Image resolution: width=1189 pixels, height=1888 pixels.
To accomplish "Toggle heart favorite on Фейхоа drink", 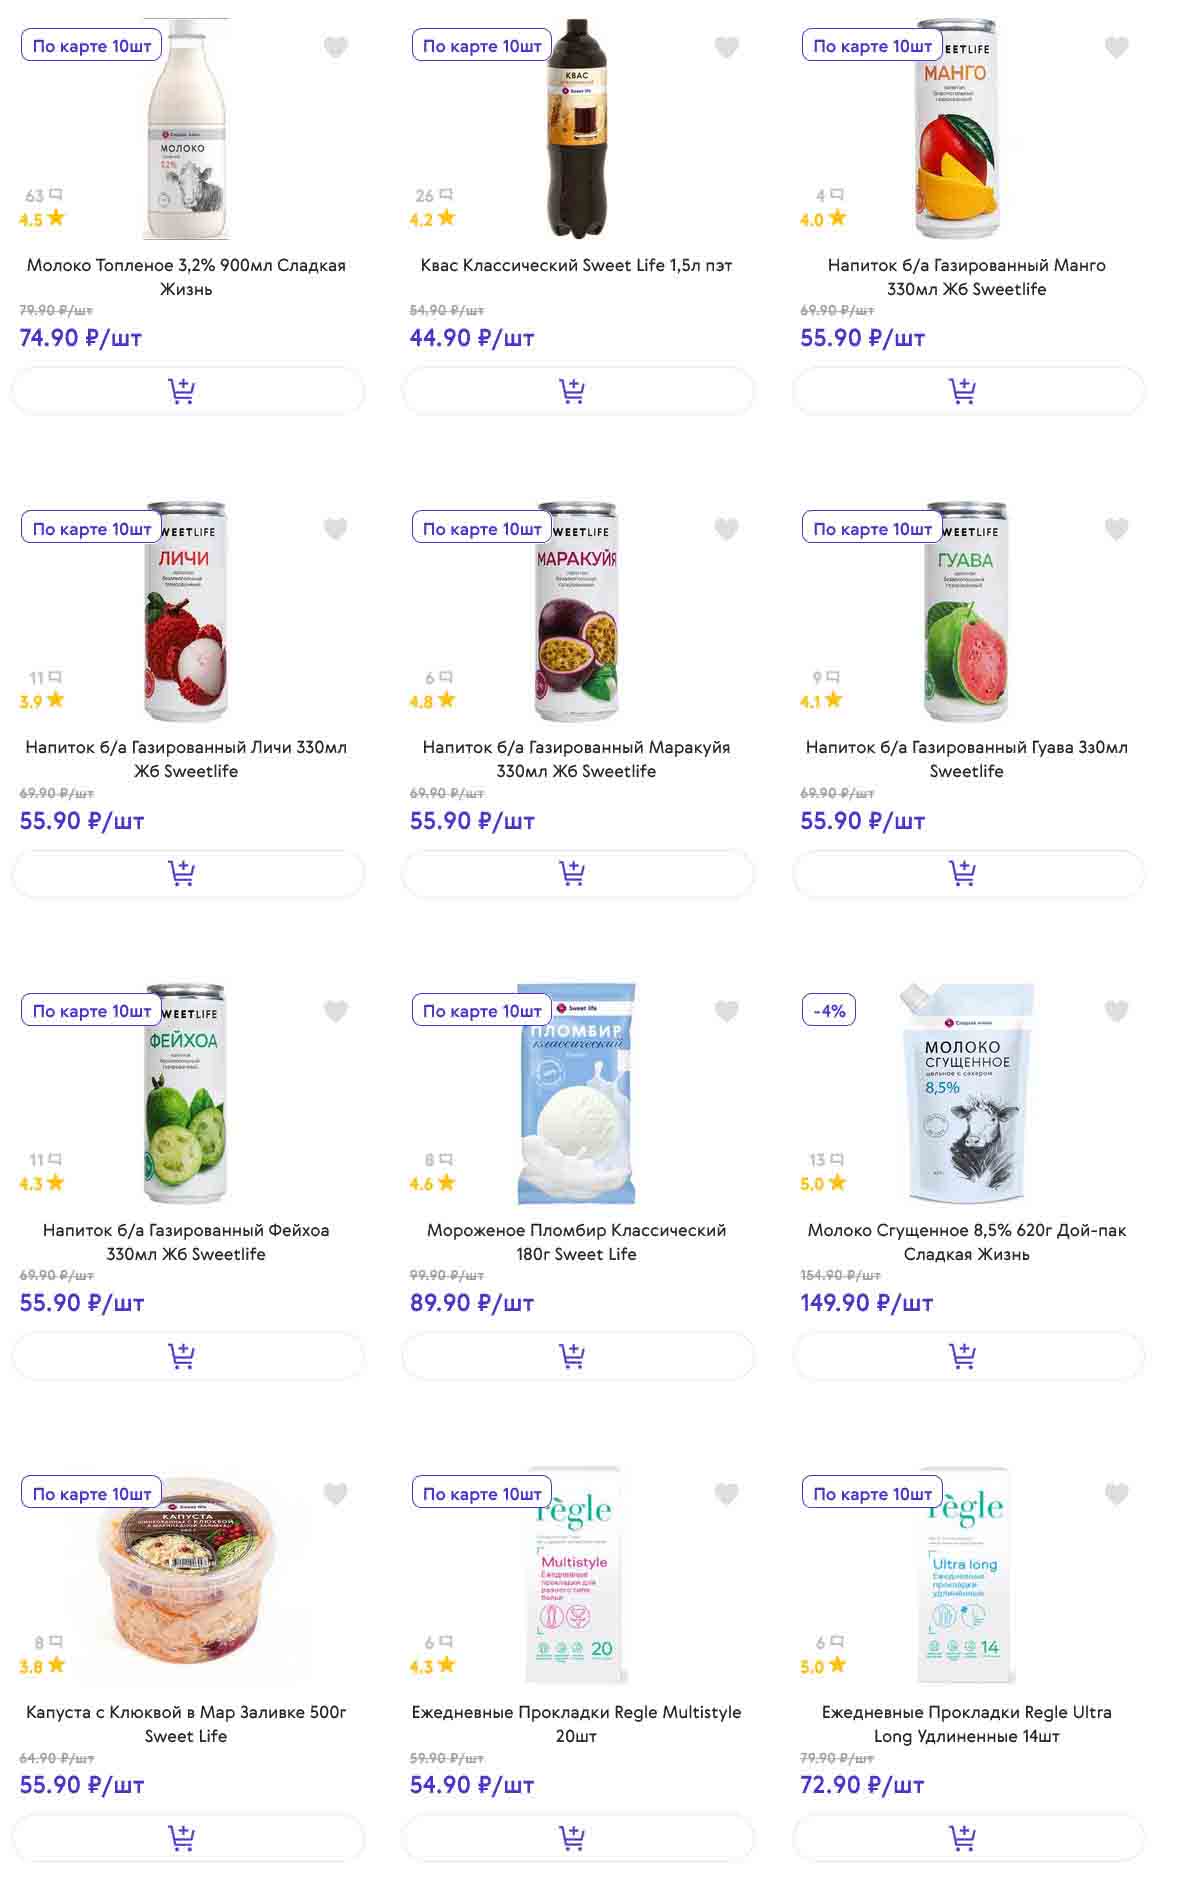I will pyautogui.click(x=336, y=1011).
